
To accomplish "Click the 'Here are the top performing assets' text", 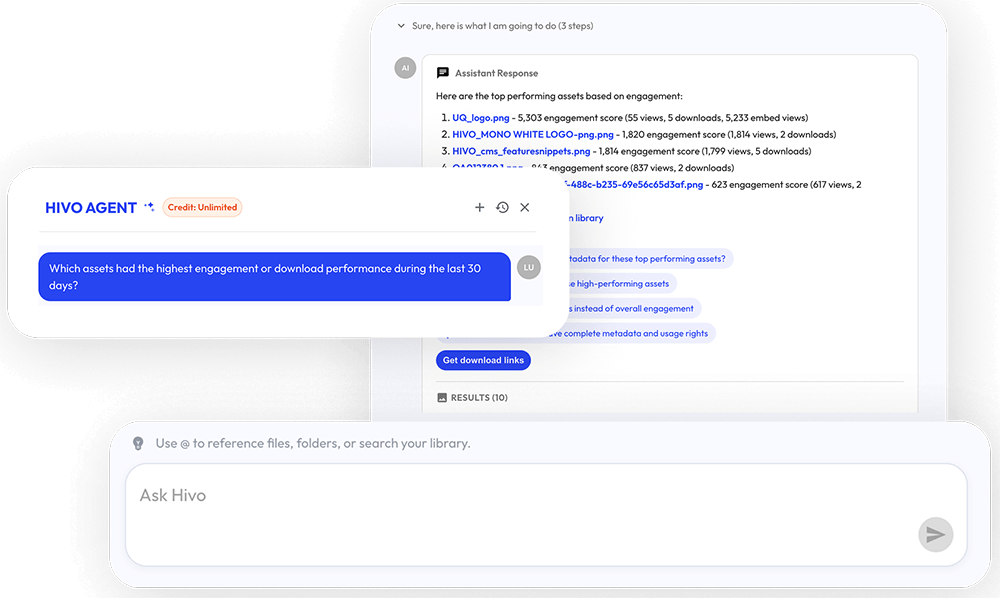I will tap(559, 96).
